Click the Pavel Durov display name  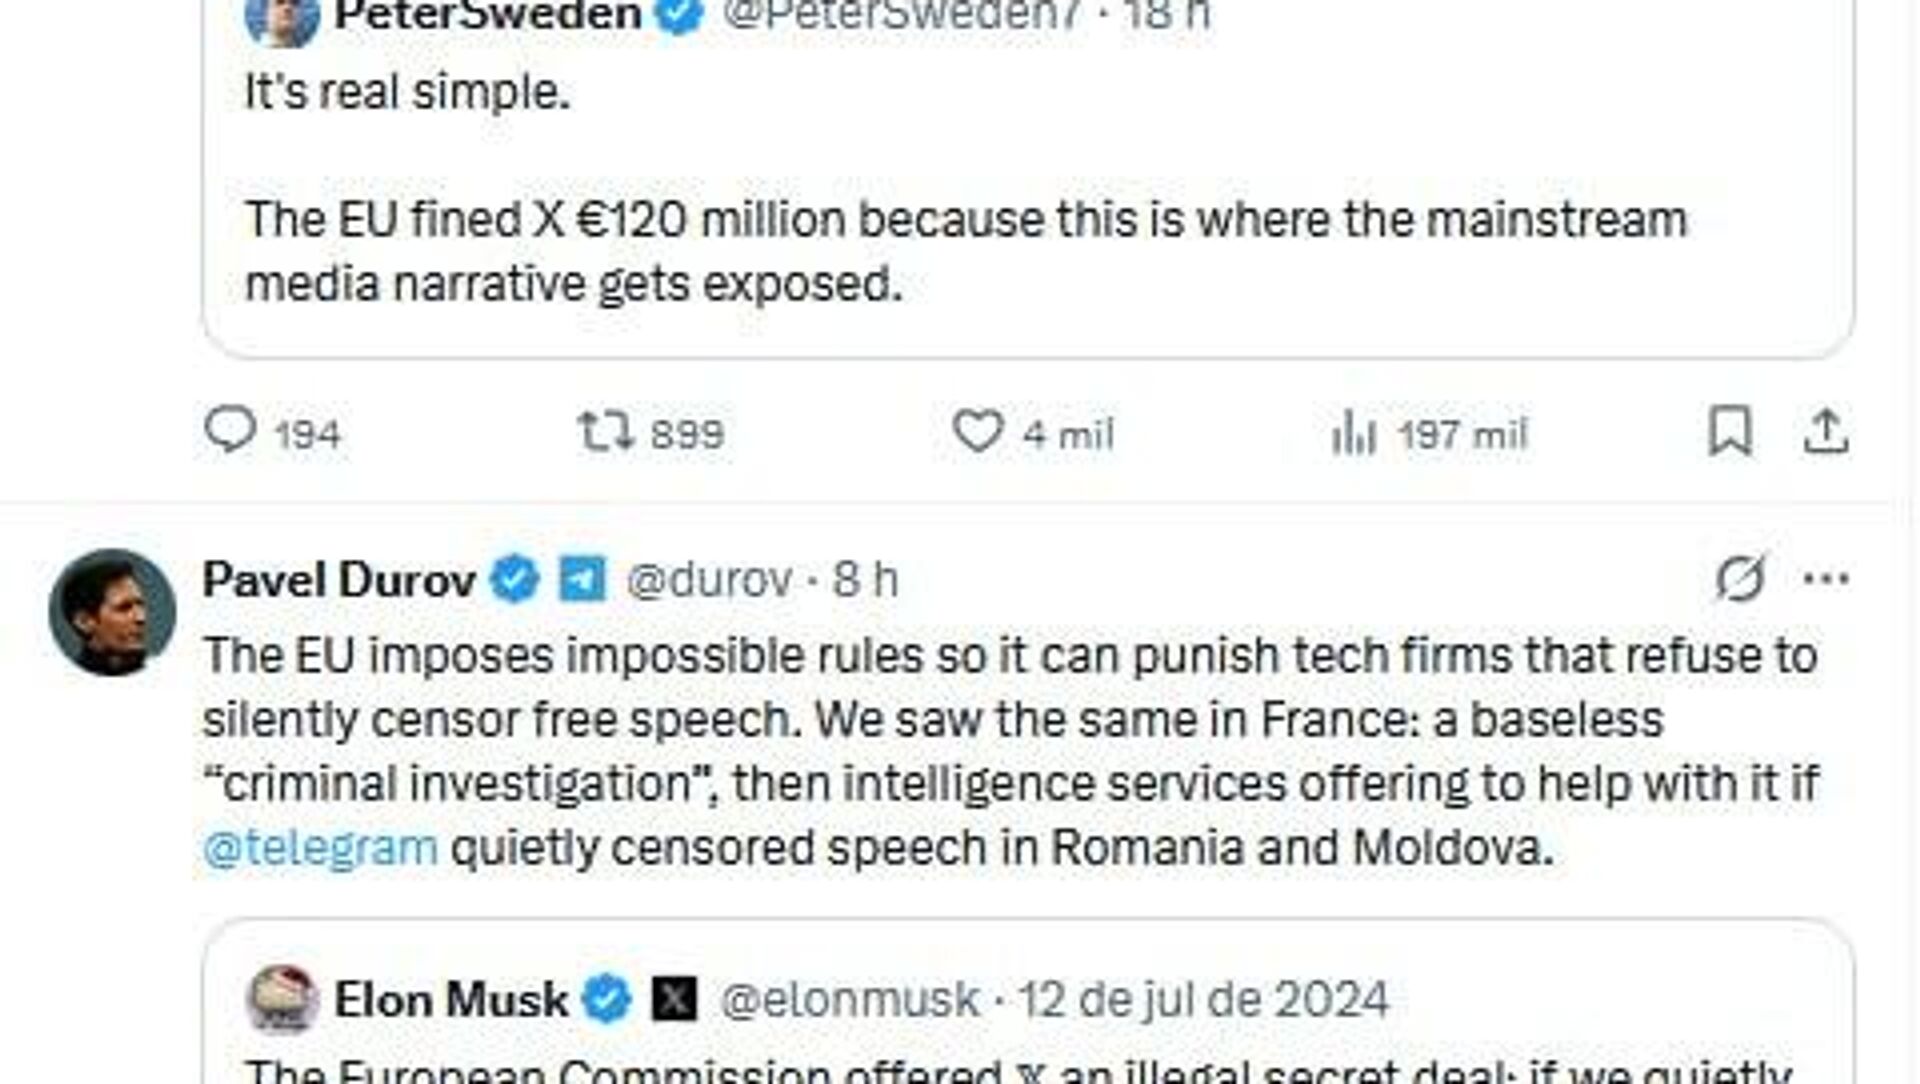click(x=338, y=580)
